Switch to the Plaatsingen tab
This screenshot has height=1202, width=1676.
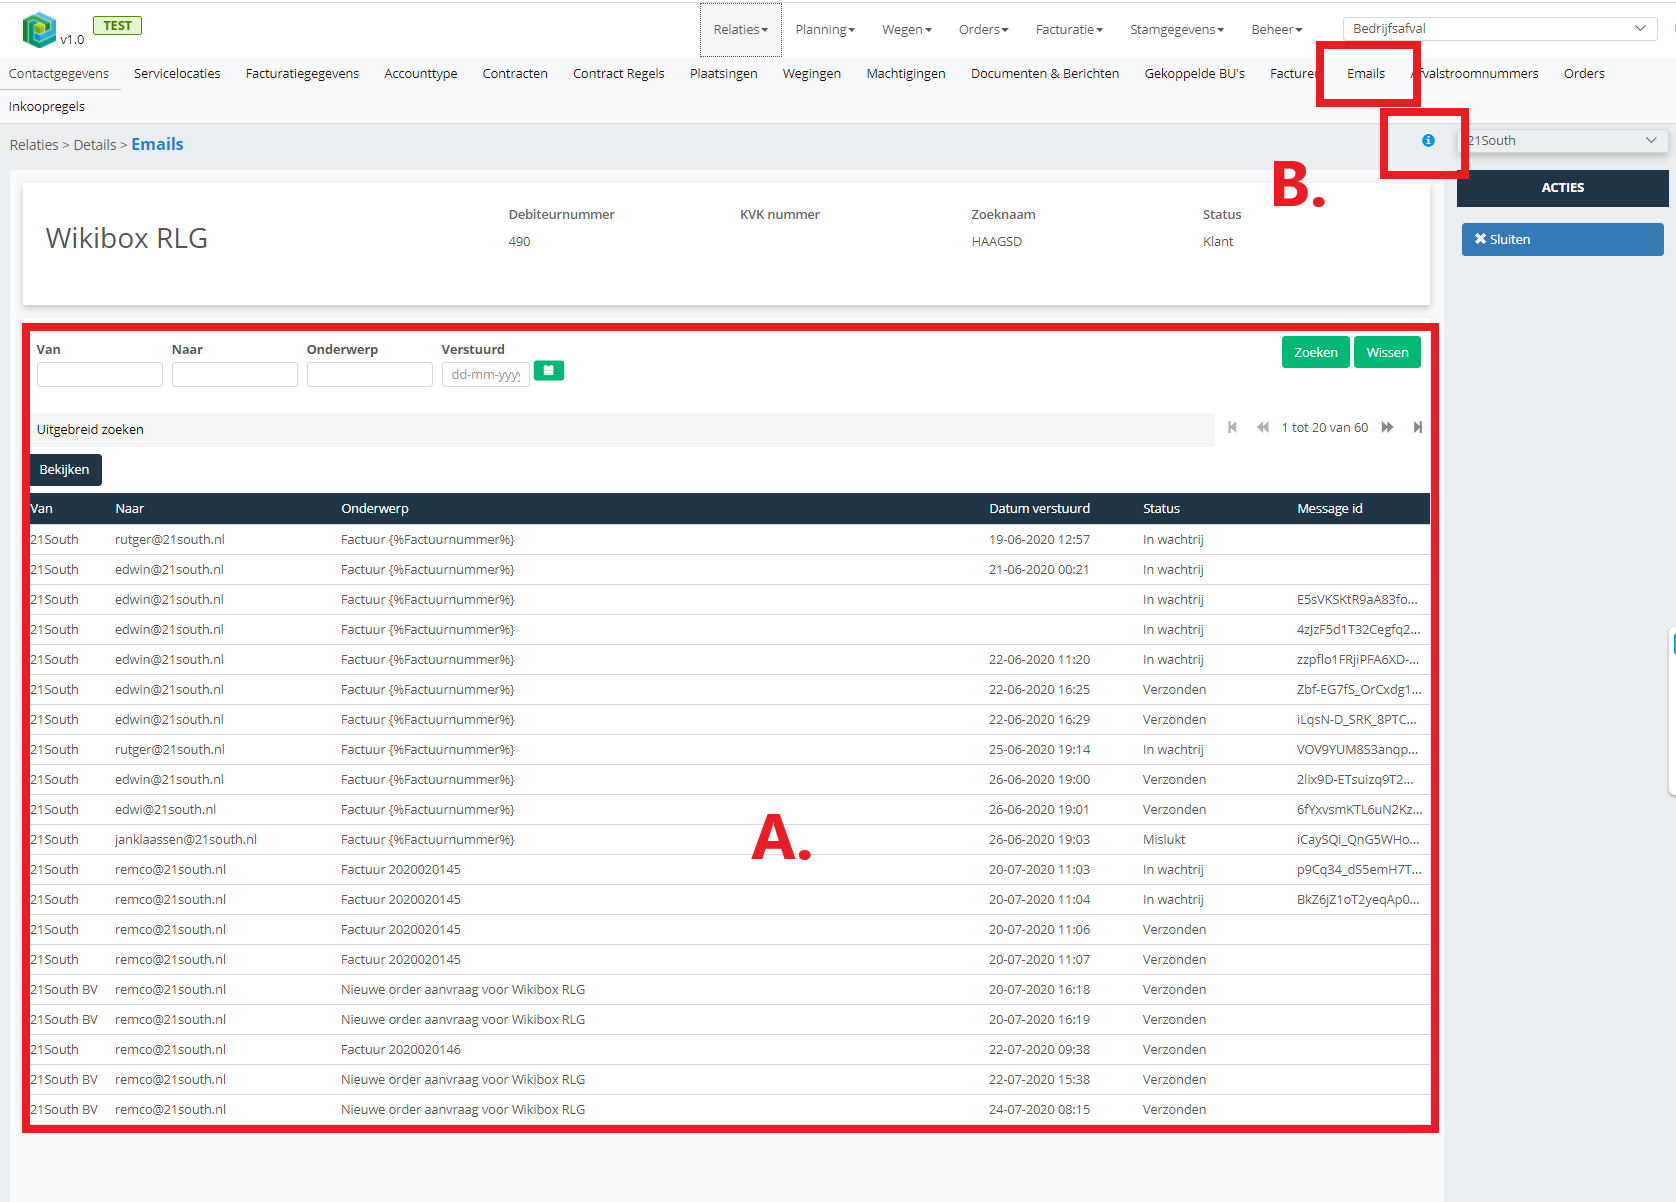point(724,74)
